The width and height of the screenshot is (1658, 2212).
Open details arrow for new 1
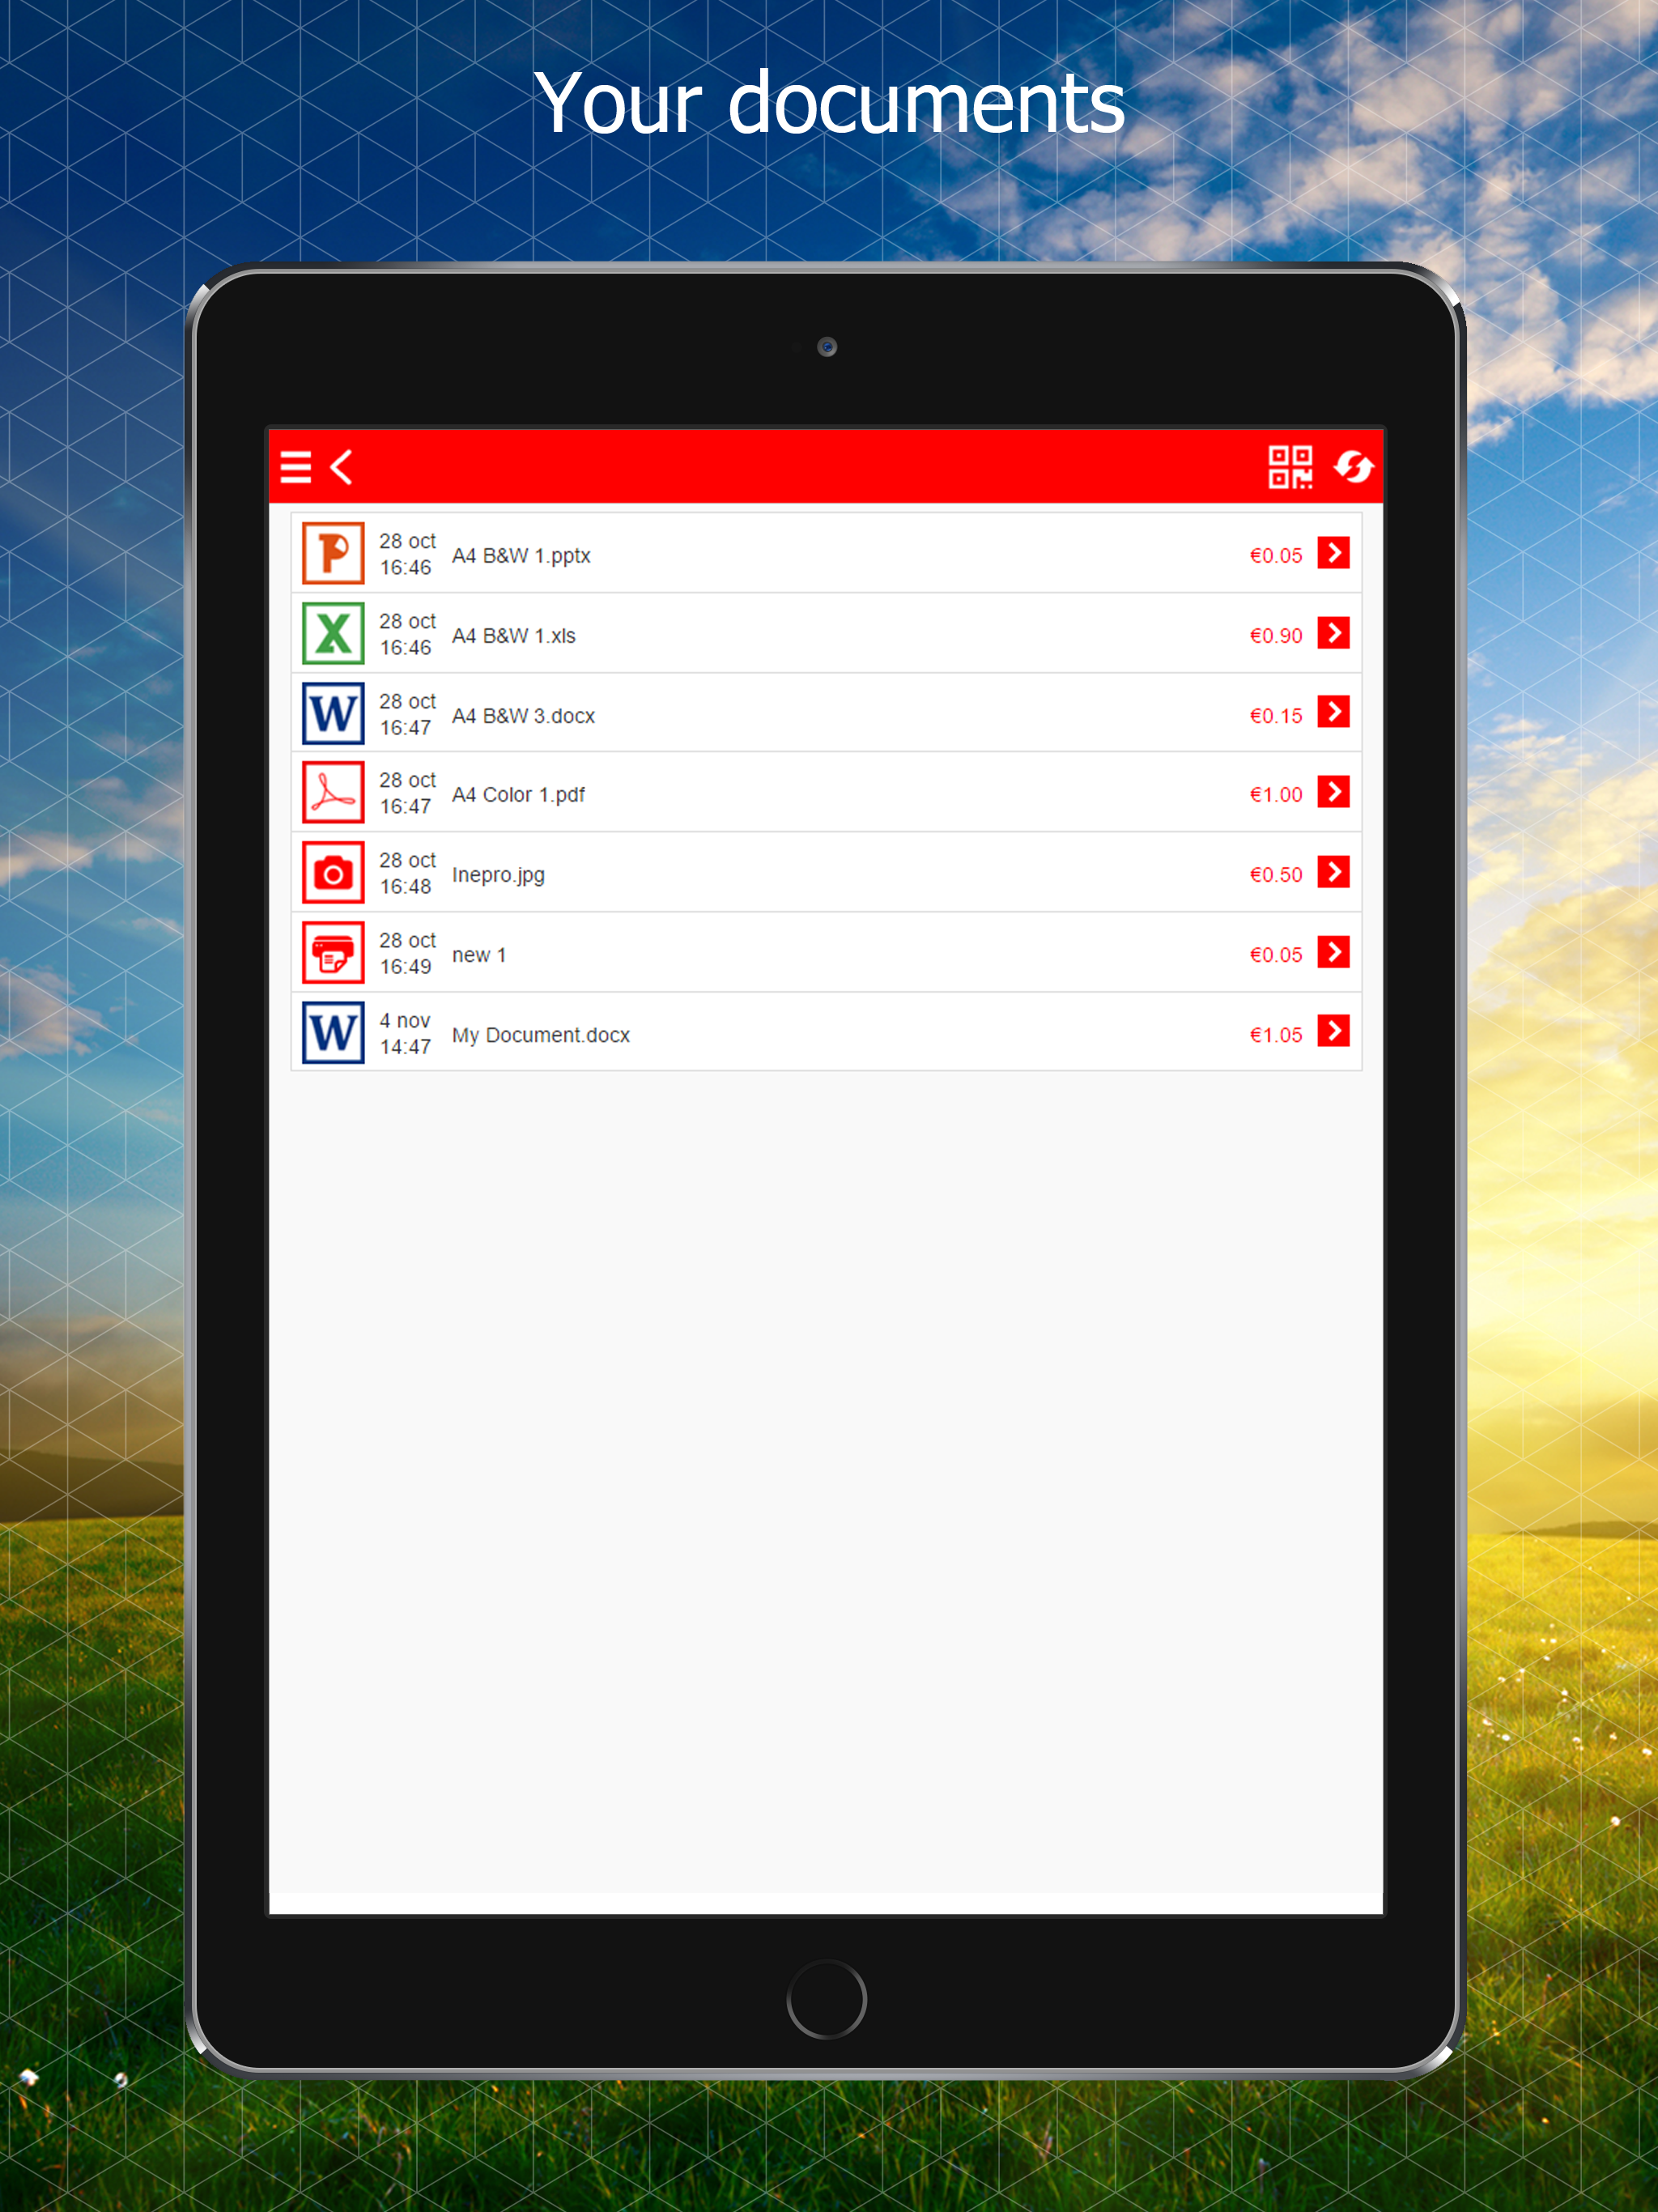pos(1334,952)
